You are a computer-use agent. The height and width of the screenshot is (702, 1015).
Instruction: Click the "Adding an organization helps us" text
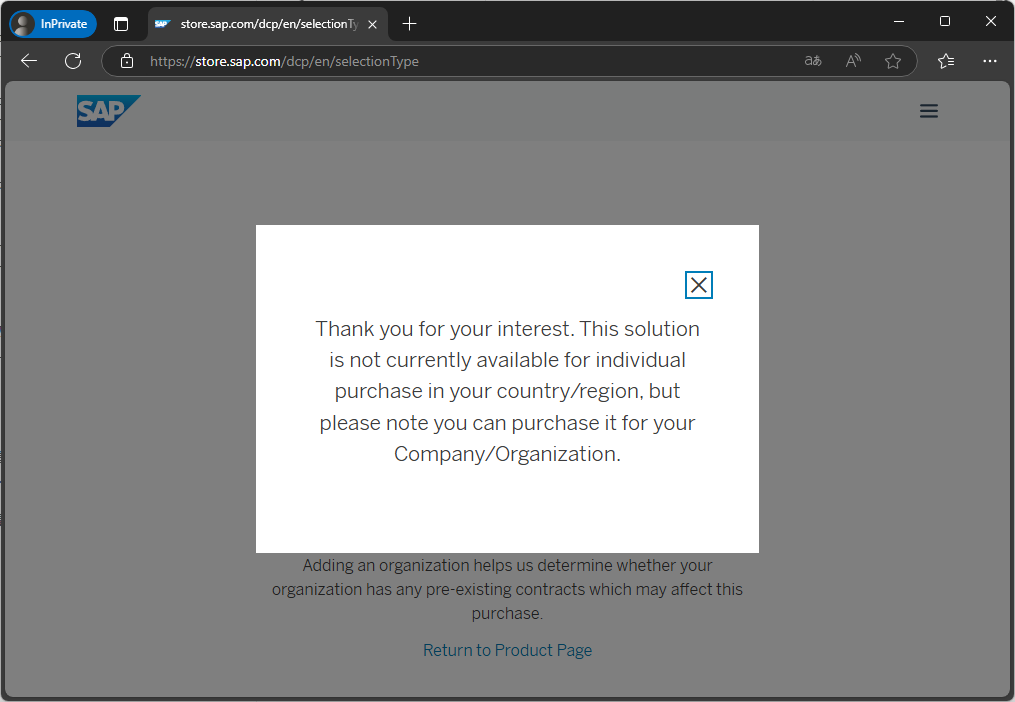(508, 589)
